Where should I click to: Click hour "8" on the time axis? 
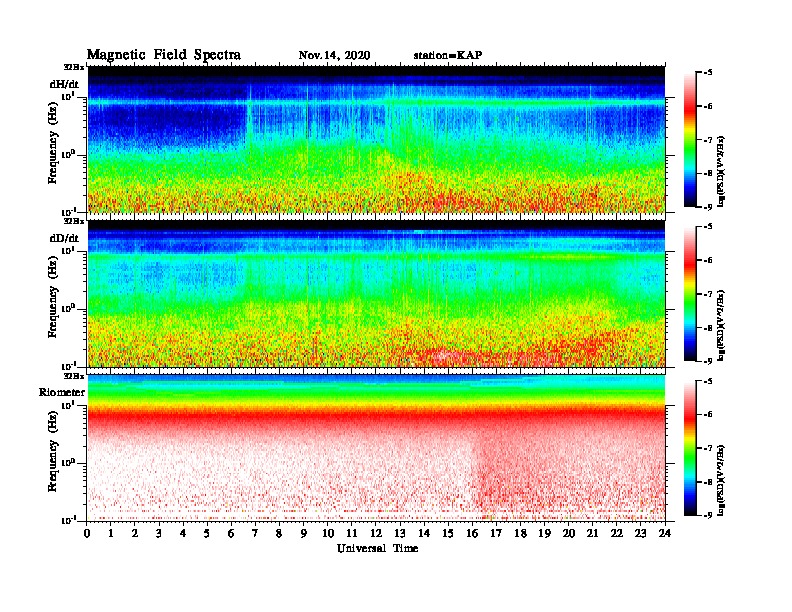click(279, 533)
